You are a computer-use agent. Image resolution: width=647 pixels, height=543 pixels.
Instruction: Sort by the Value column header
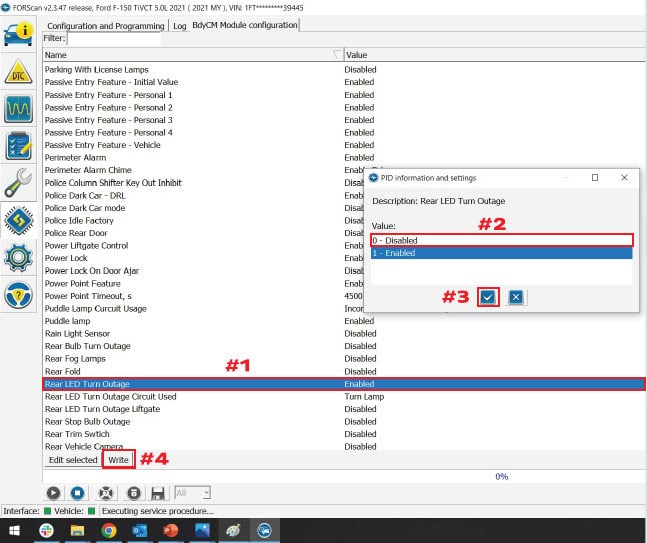click(x=494, y=55)
